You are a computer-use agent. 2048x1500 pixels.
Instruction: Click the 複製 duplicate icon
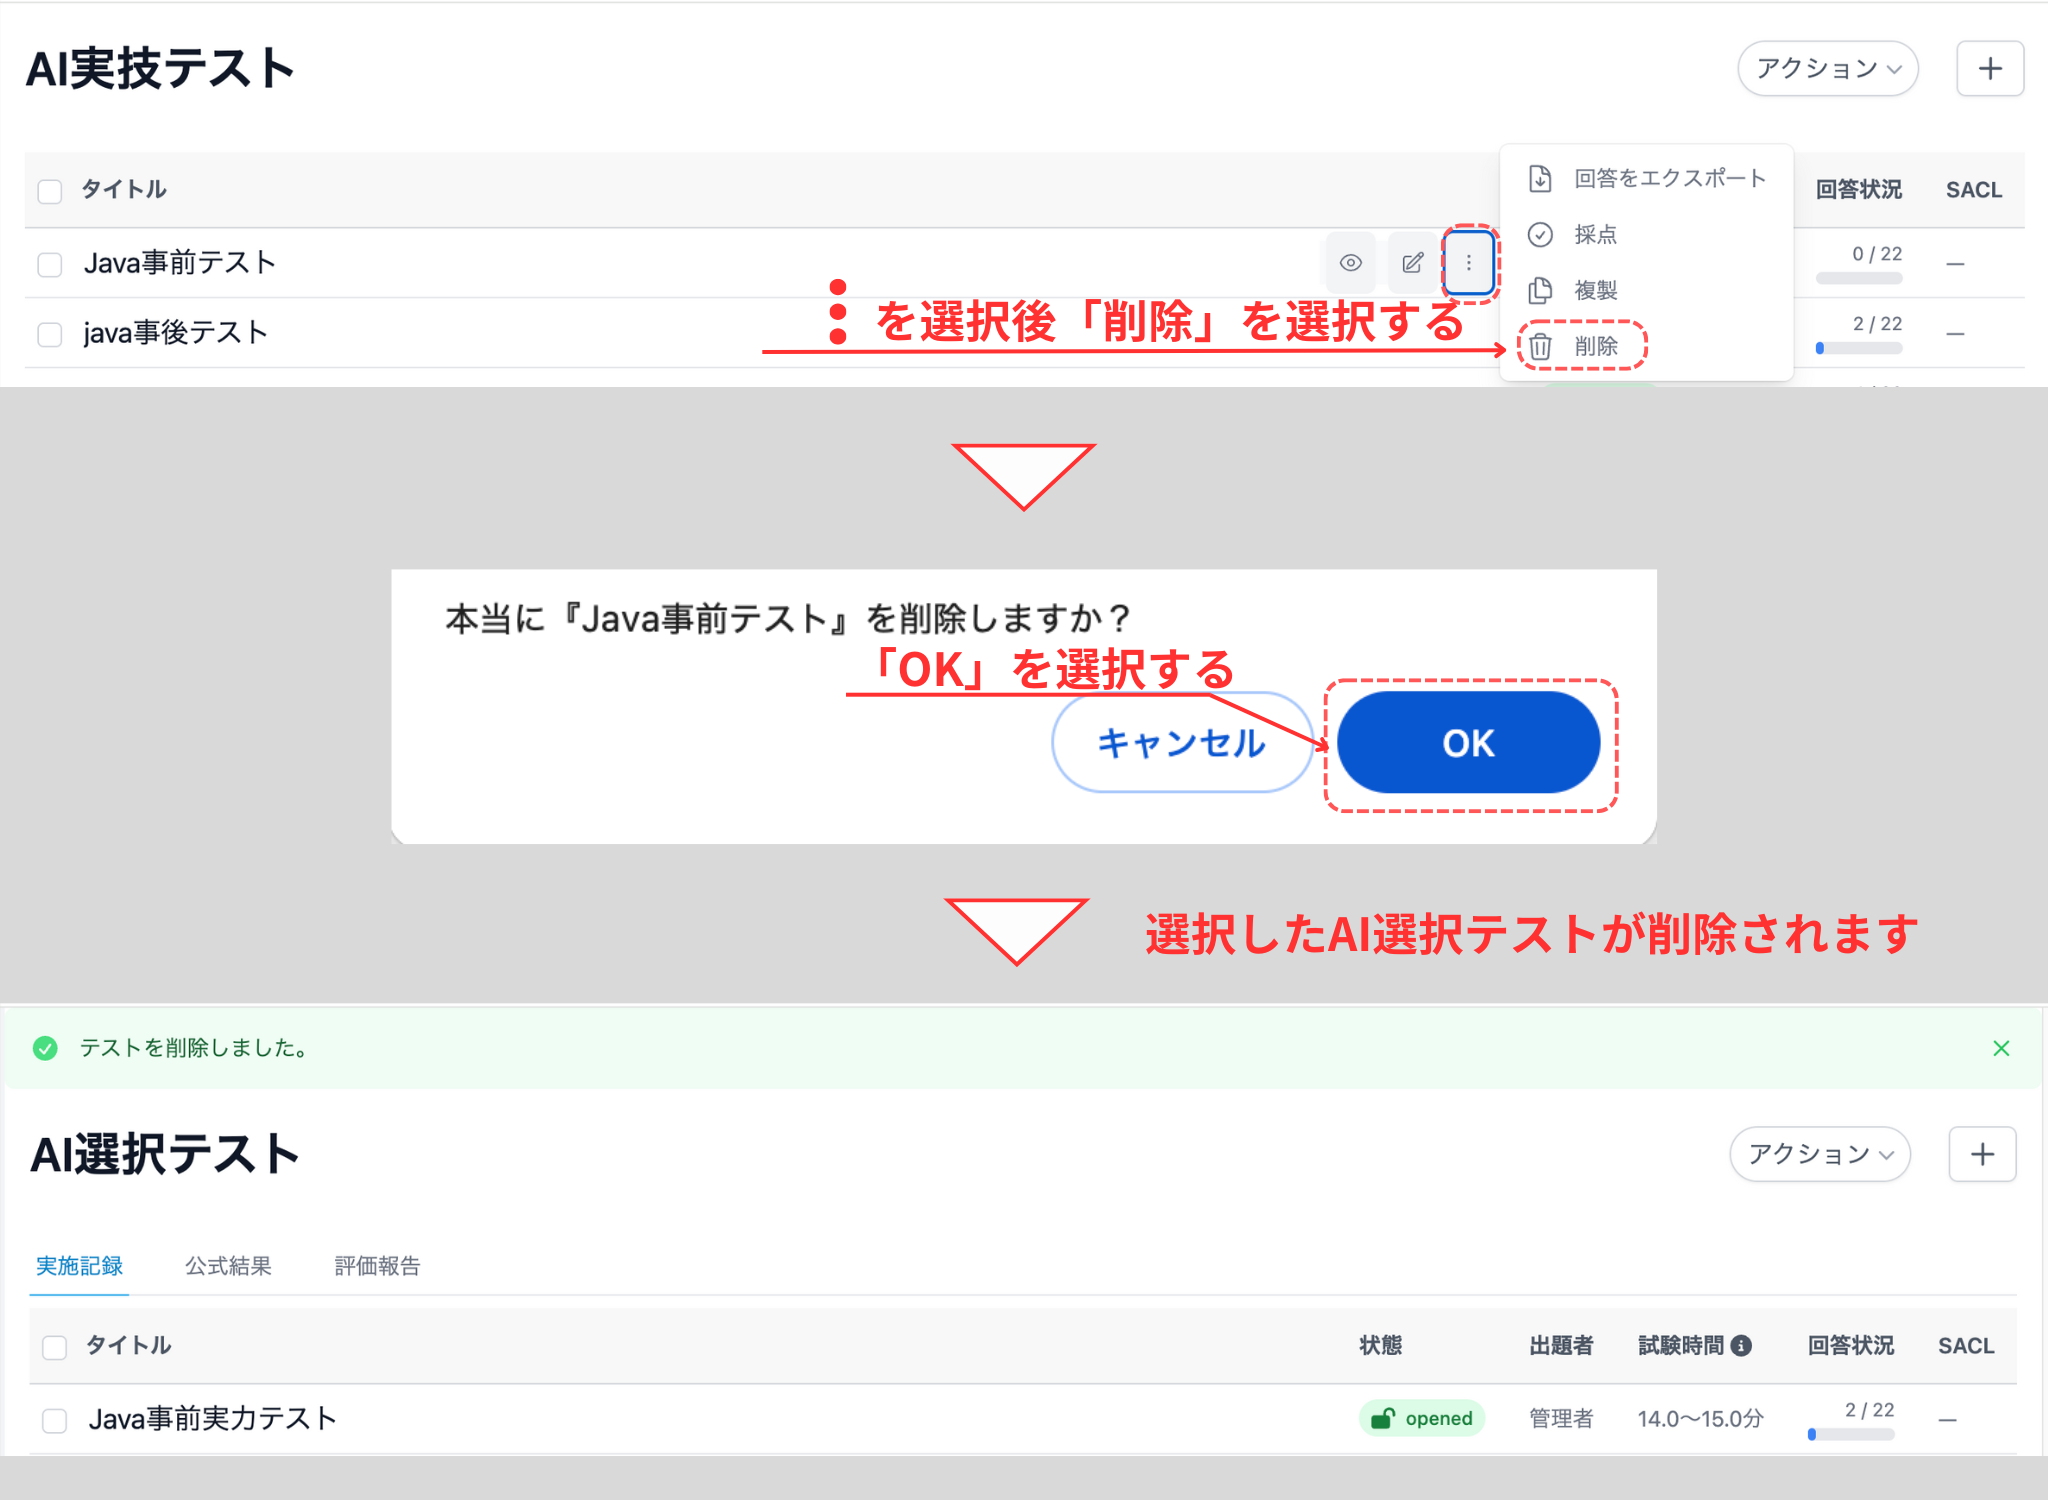coord(1539,290)
